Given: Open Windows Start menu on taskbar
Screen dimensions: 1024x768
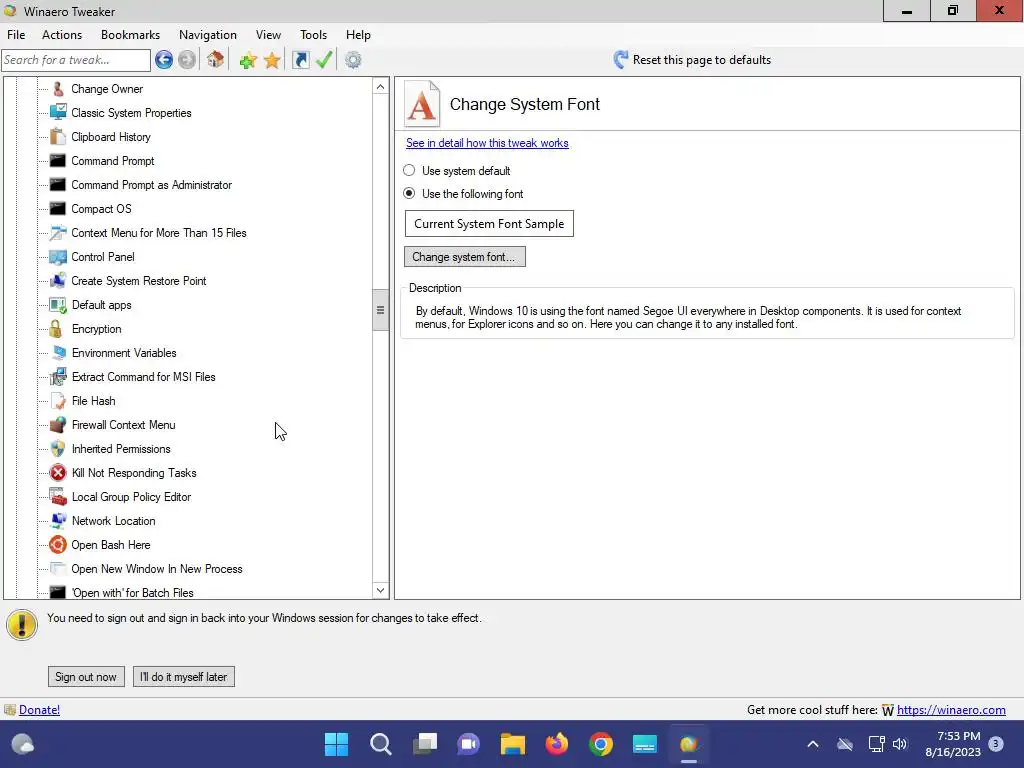Looking at the screenshot, I should [336, 744].
